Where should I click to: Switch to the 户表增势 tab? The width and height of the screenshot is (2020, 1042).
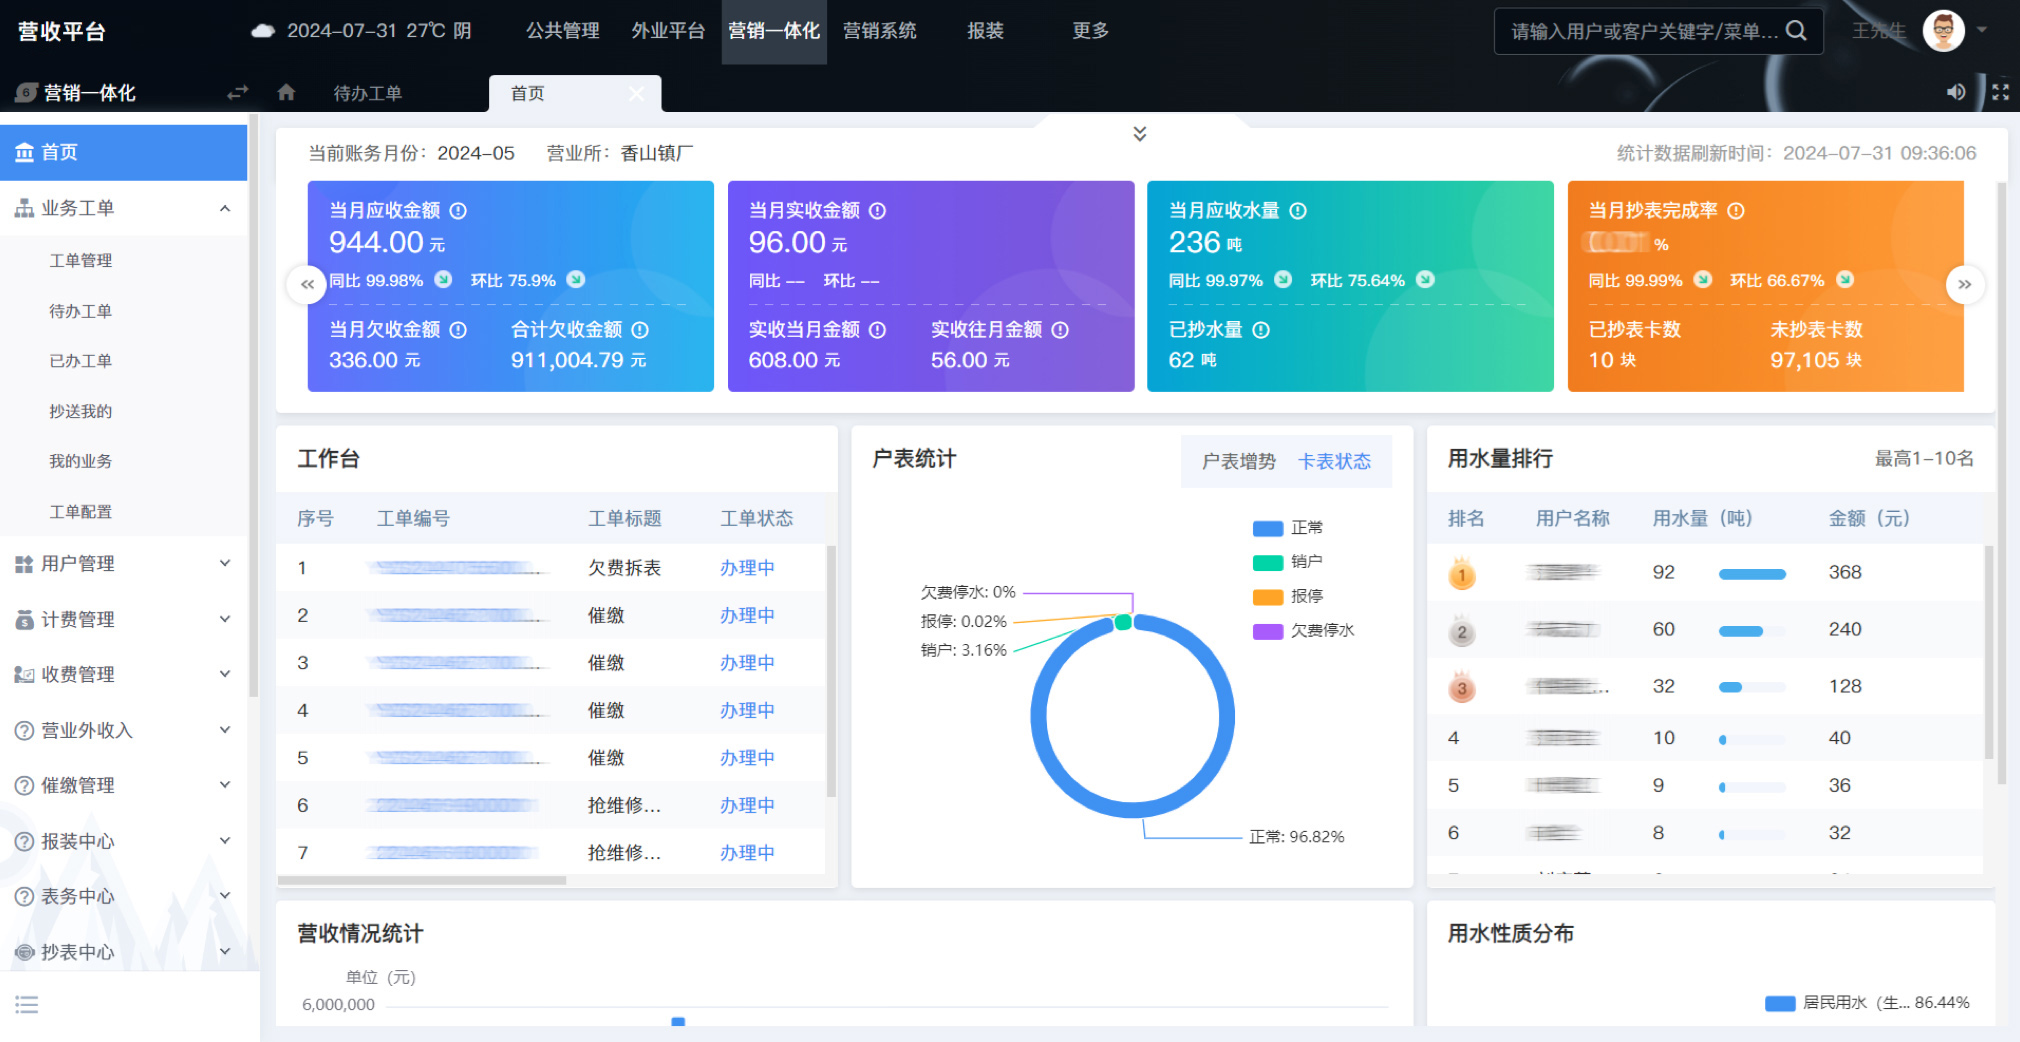point(1238,462)
